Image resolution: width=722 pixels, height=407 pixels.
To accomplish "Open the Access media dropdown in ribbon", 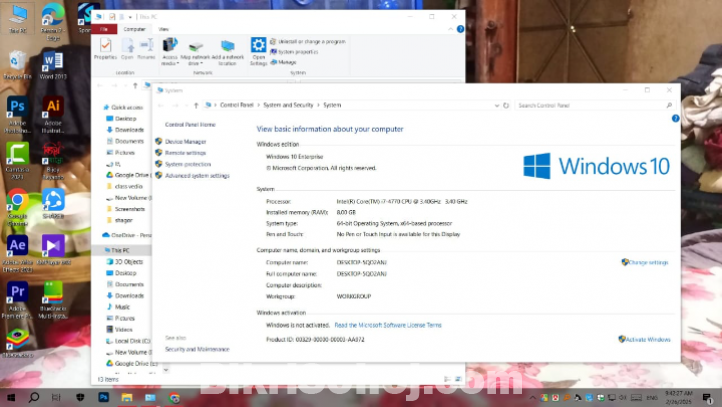I will tap(170, 52).
